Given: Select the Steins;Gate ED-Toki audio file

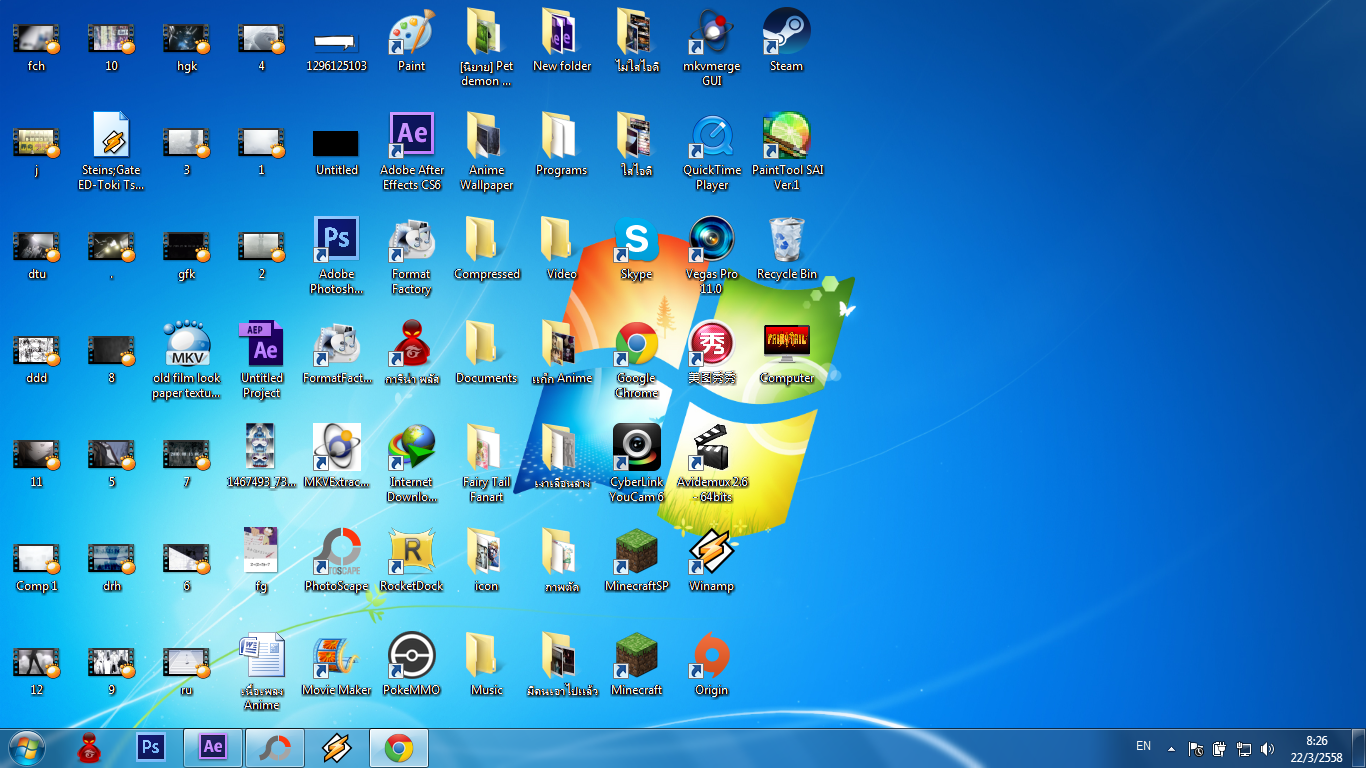Looking at the screenshot, I should pyautogui.click(x=111, y=152).
